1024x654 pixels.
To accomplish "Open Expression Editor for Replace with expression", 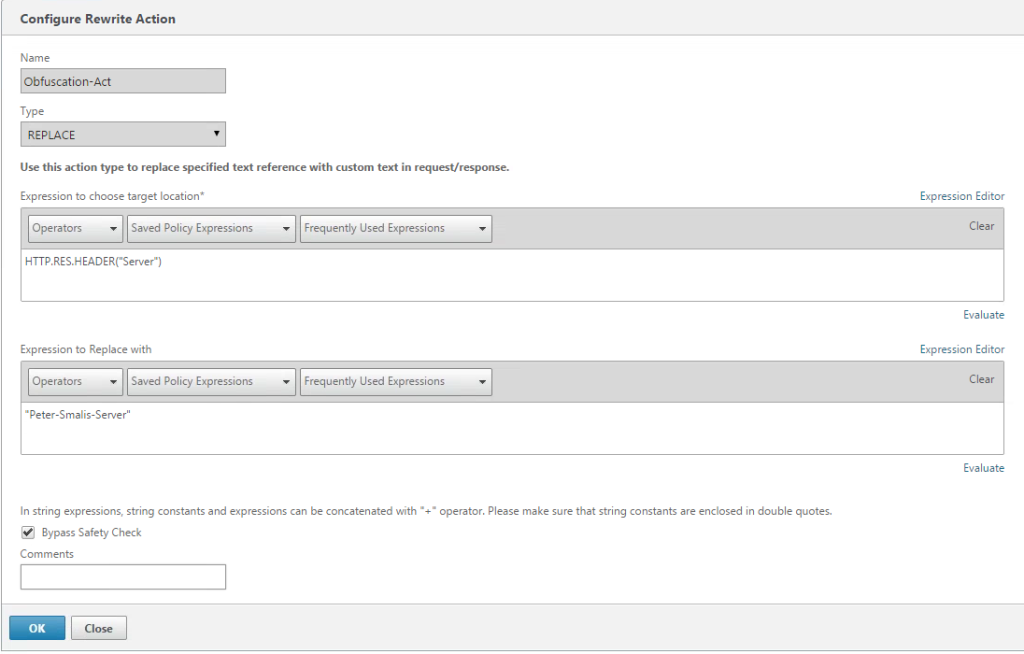I will point(962,350).
